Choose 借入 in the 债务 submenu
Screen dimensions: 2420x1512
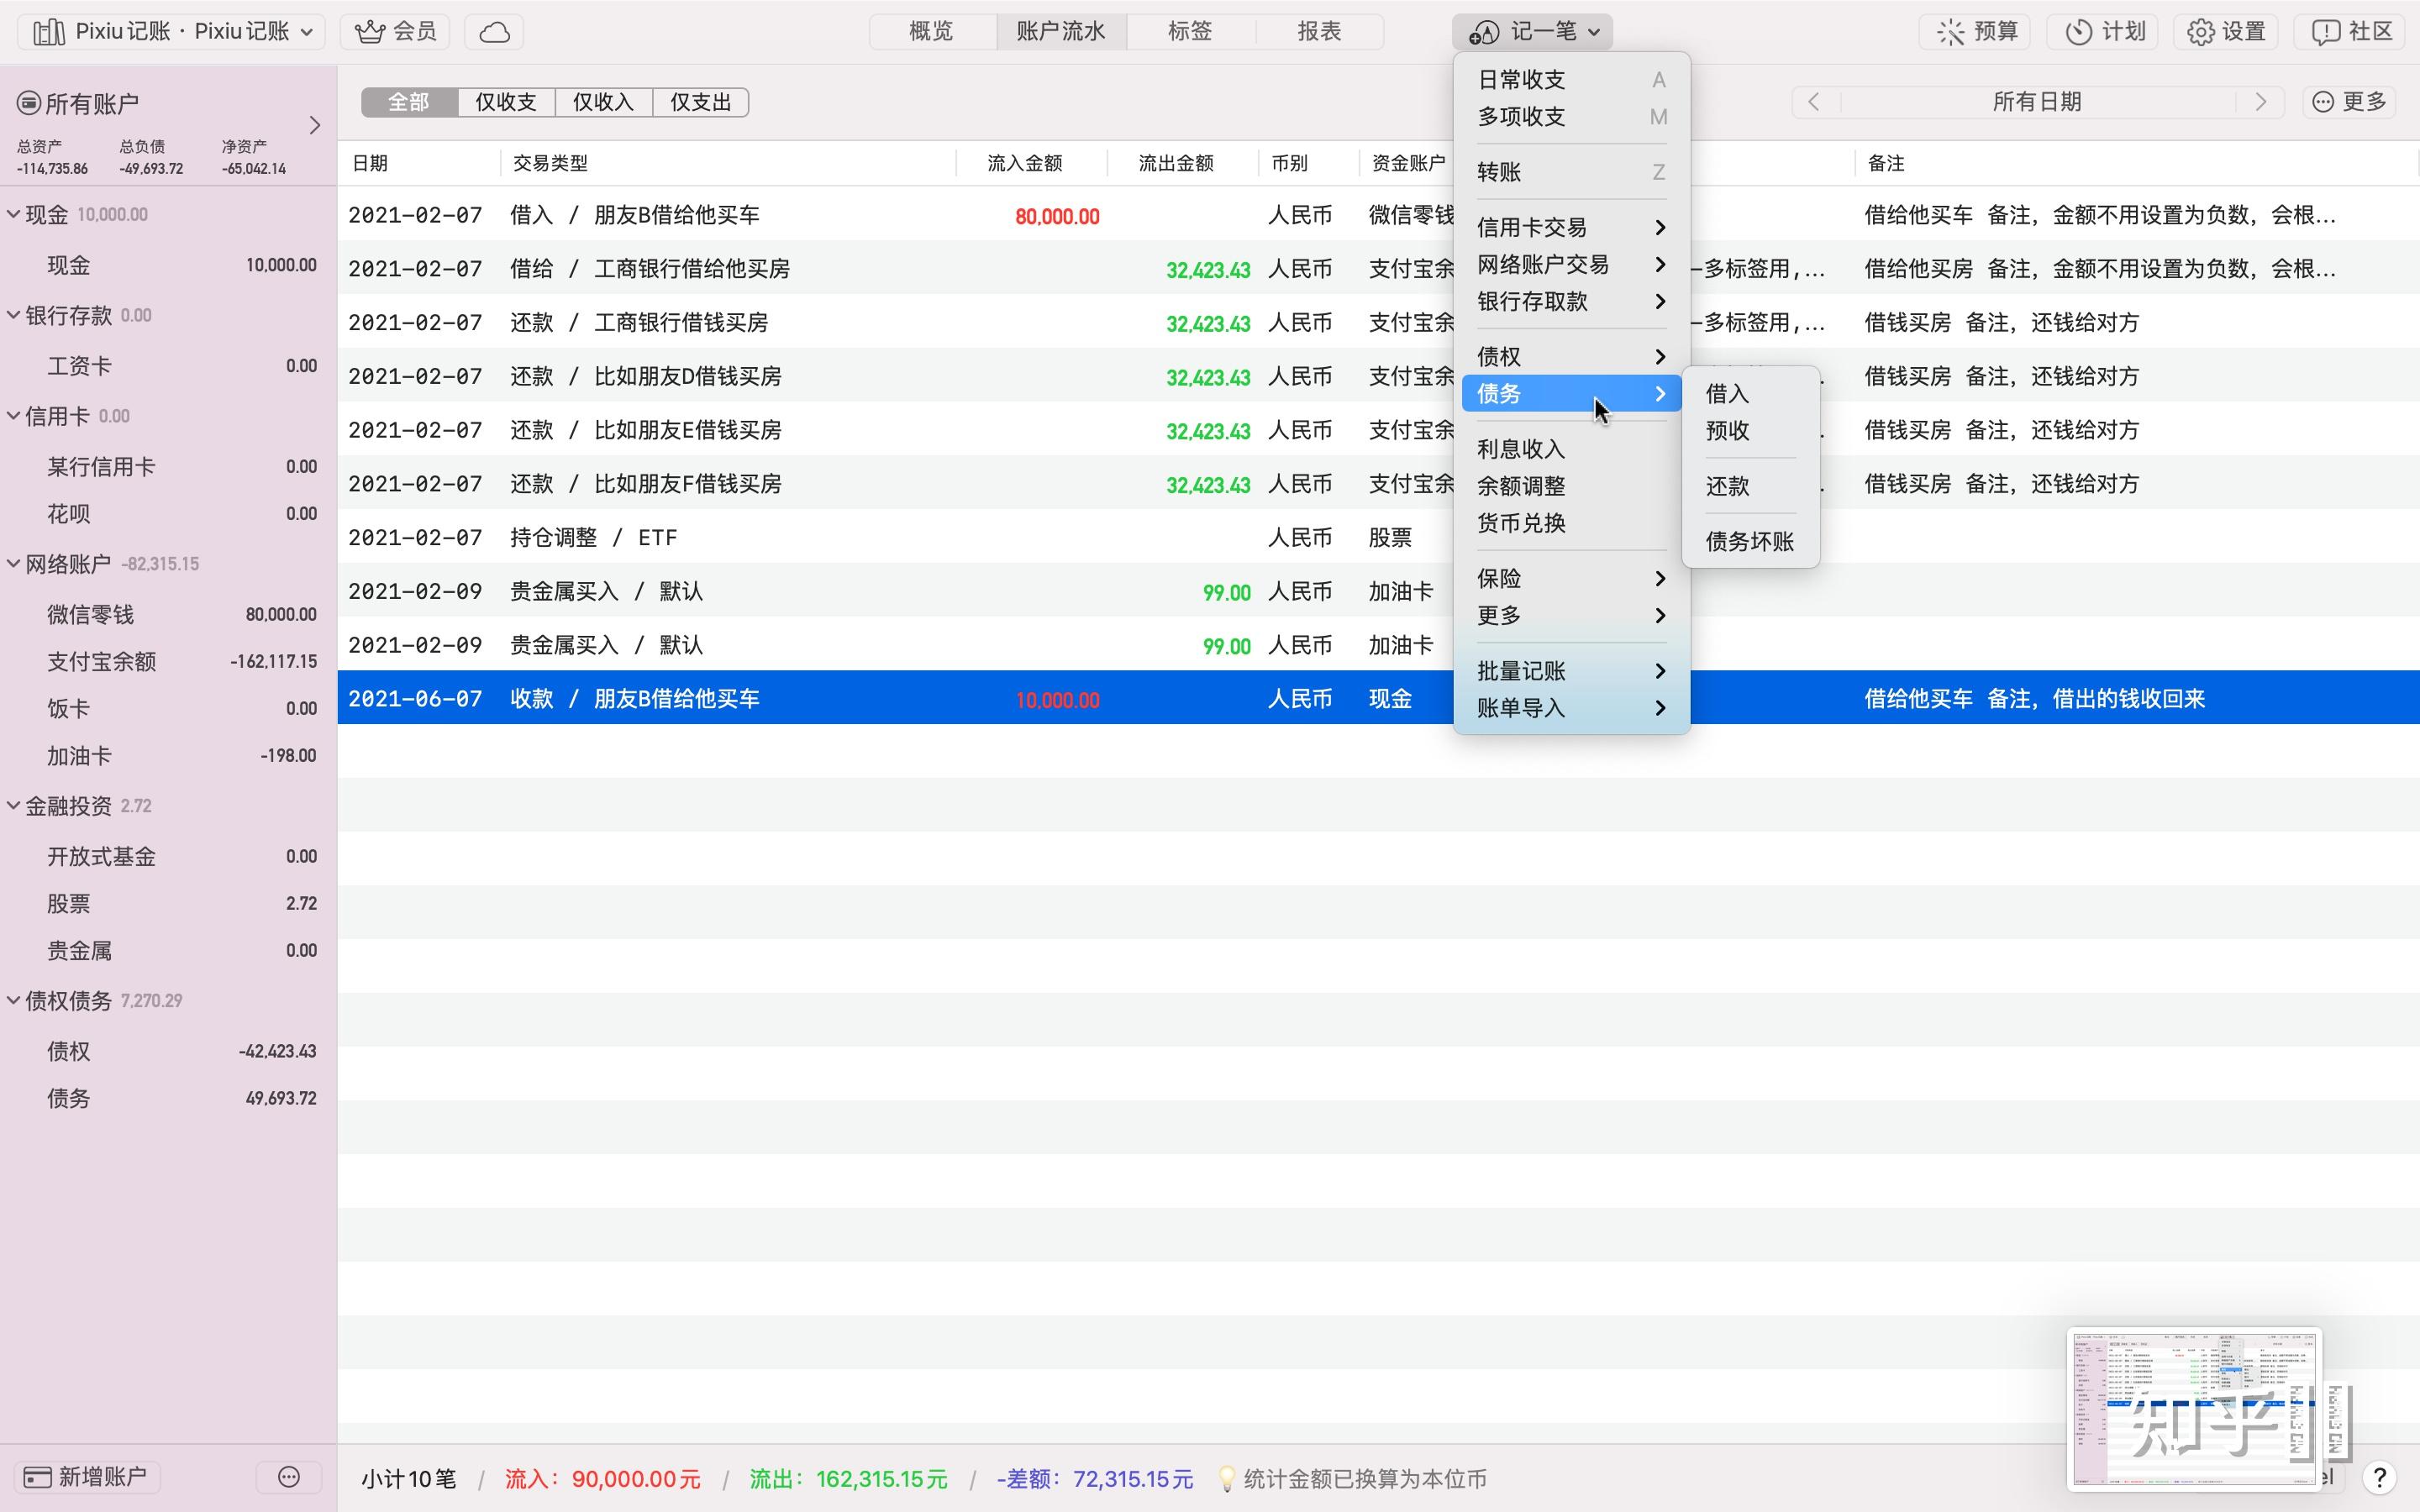click(1751, 394)
